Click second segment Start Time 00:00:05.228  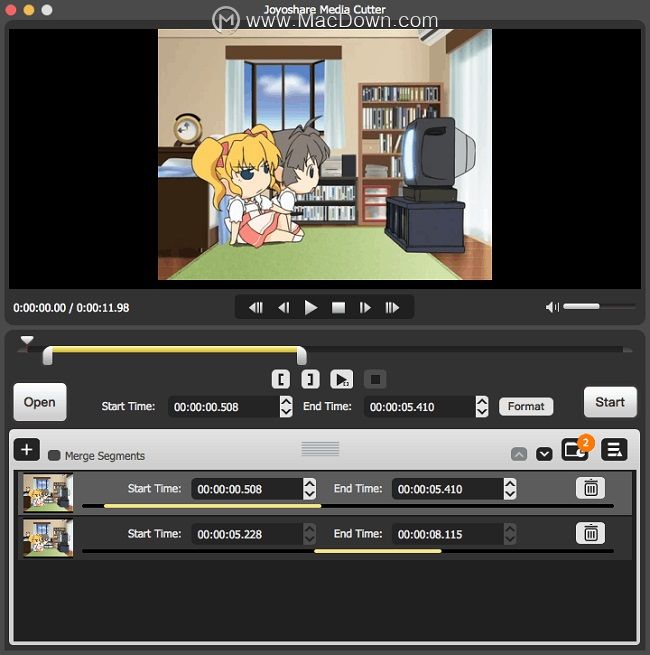point(247,534)
